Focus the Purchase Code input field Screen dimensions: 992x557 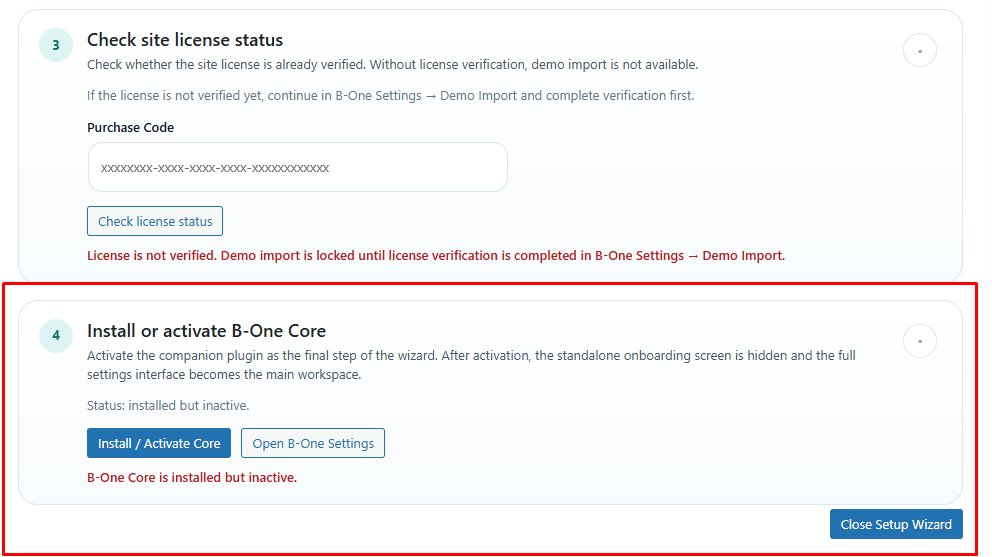[x=297, y=167]
